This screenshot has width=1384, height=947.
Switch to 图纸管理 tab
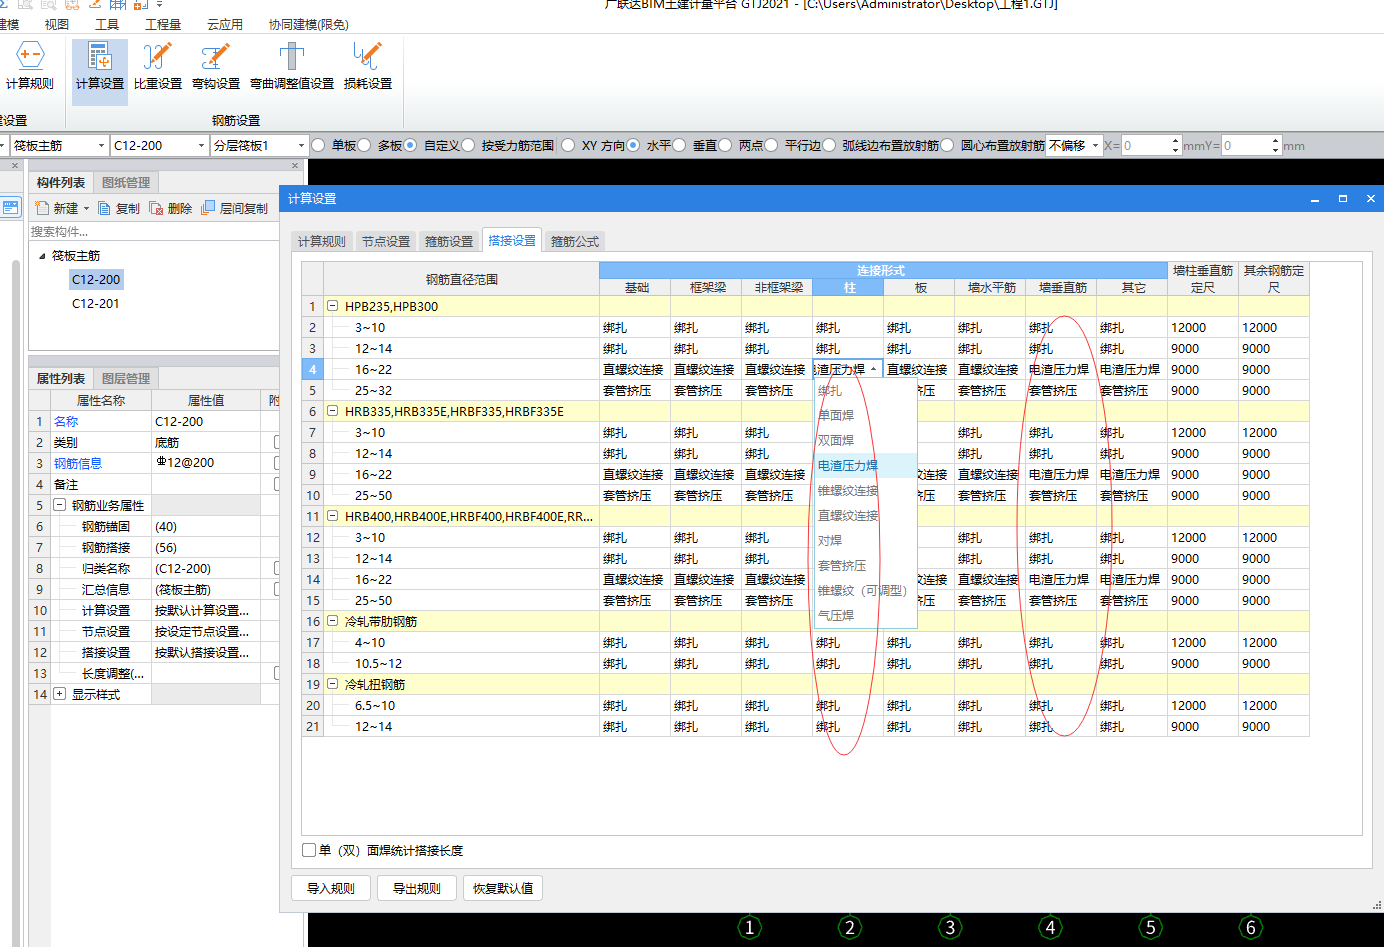click(126, 182)
